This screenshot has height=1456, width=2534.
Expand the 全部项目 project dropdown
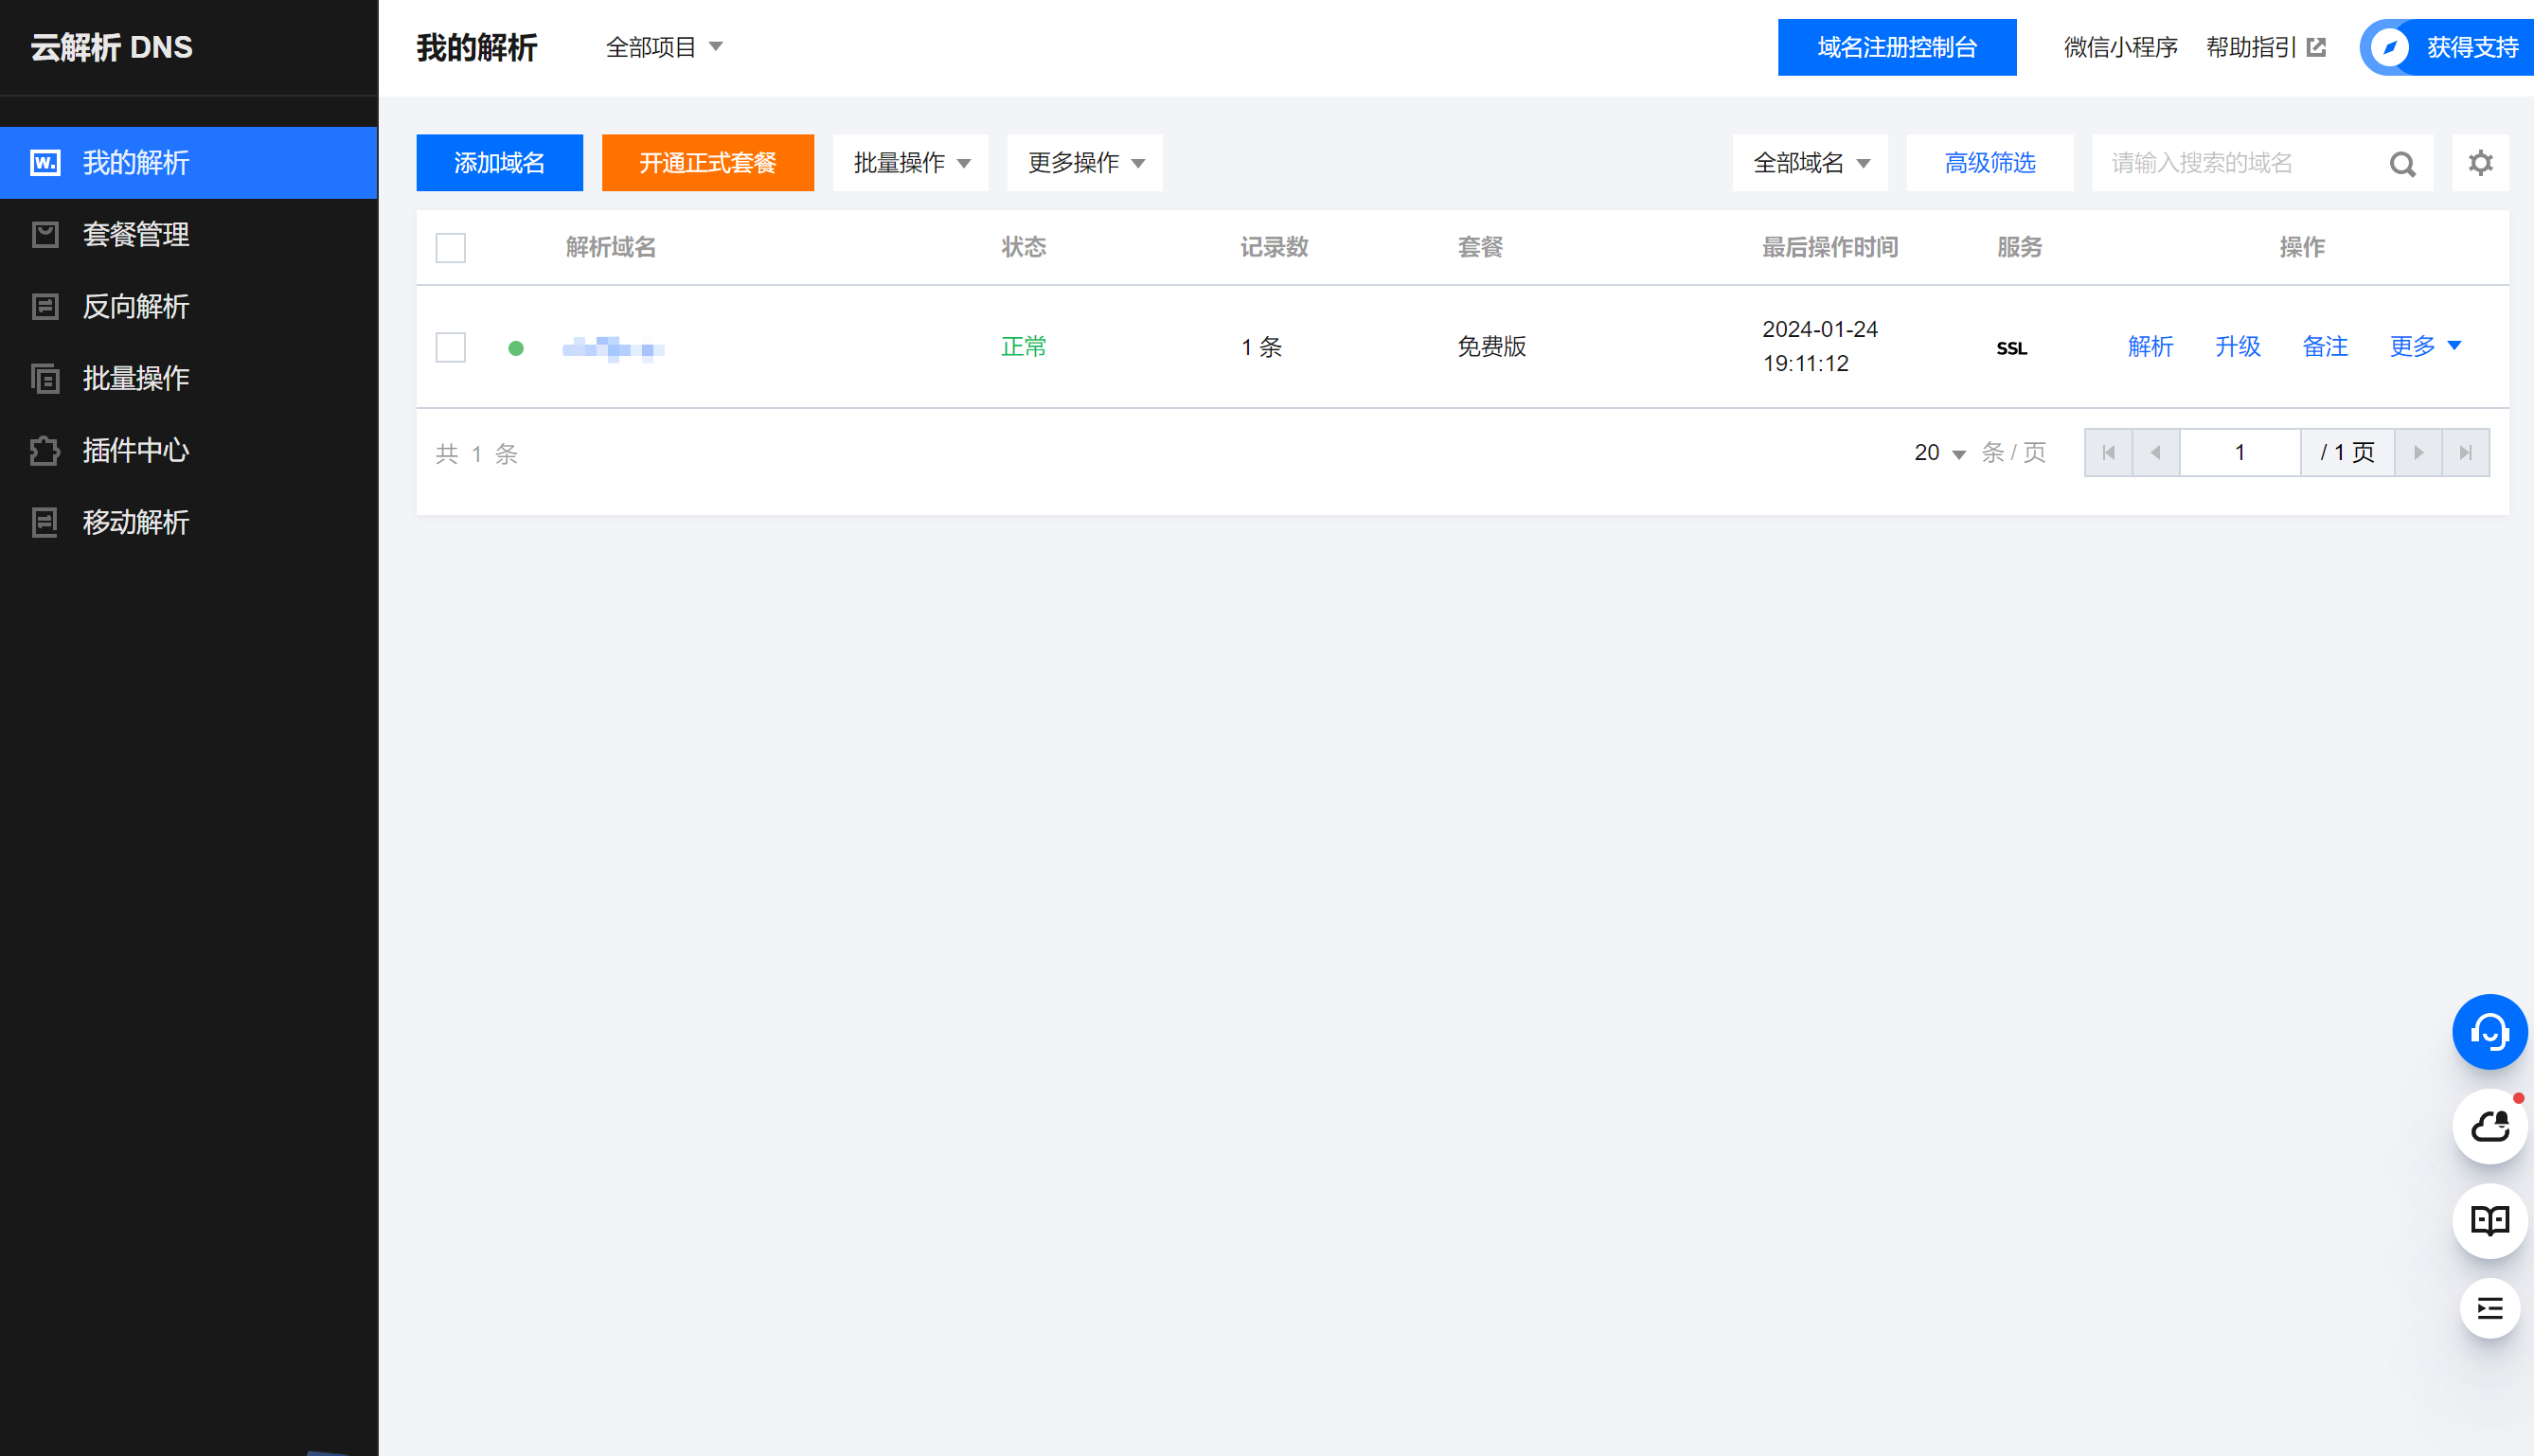coord(664,47)
